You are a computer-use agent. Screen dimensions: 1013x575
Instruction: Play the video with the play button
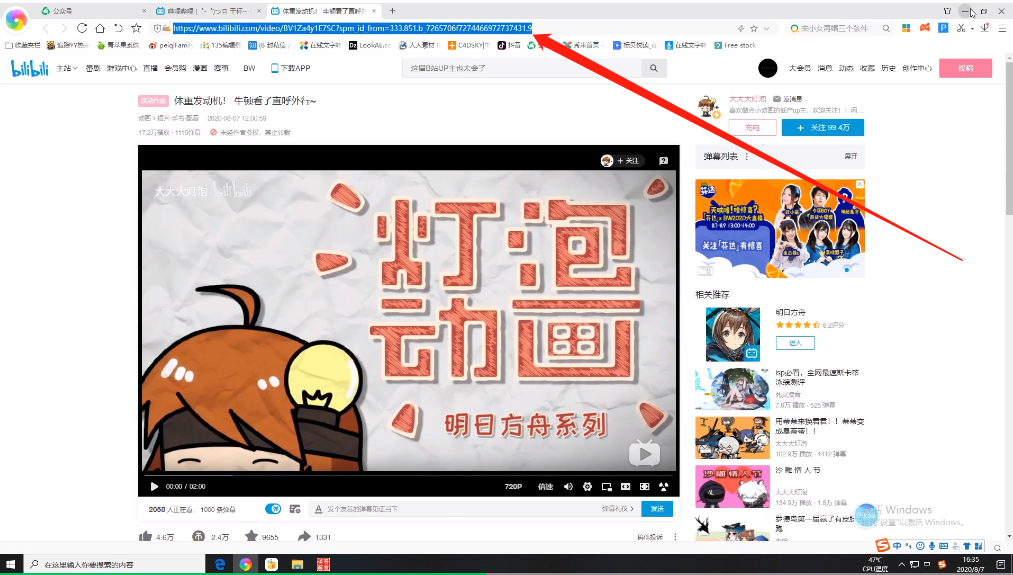(154, 486)
